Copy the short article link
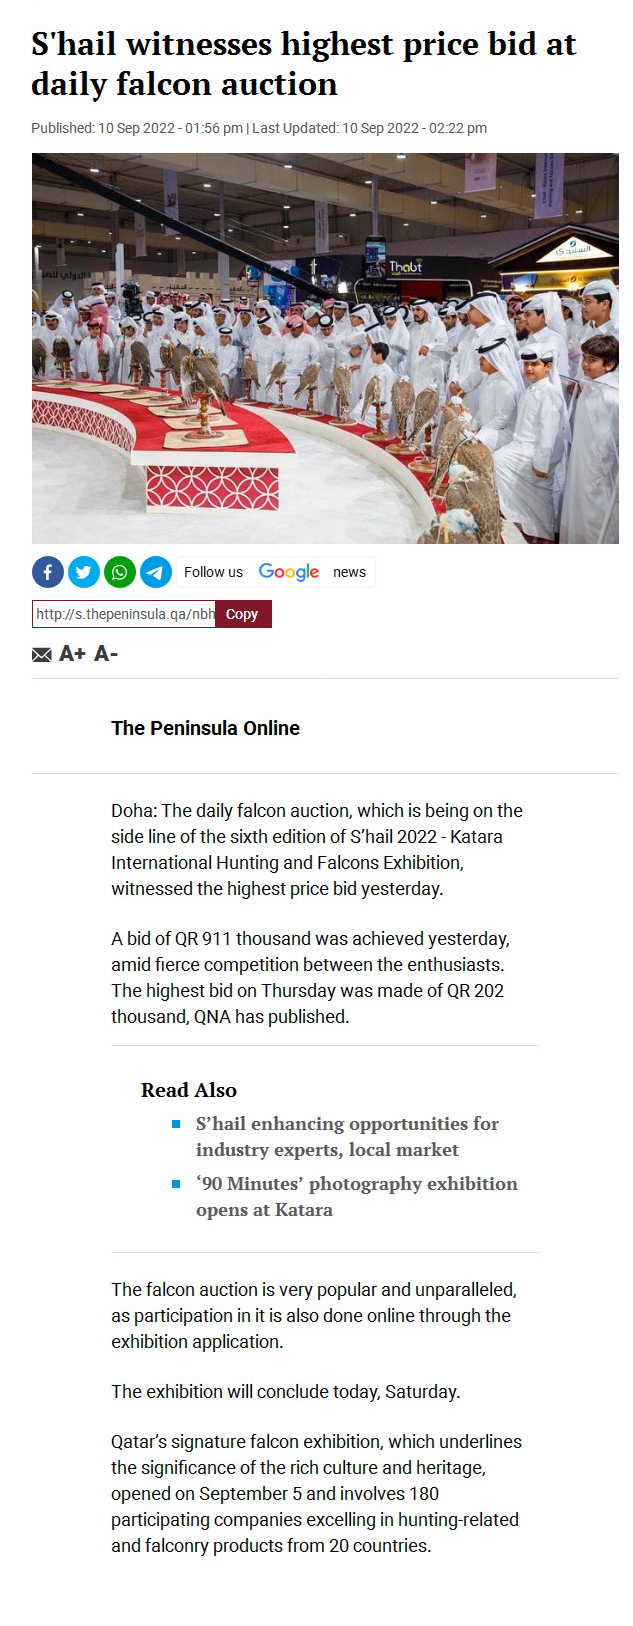The width and height of the screenshot is (633, 1626). click(x=243, y=614)
